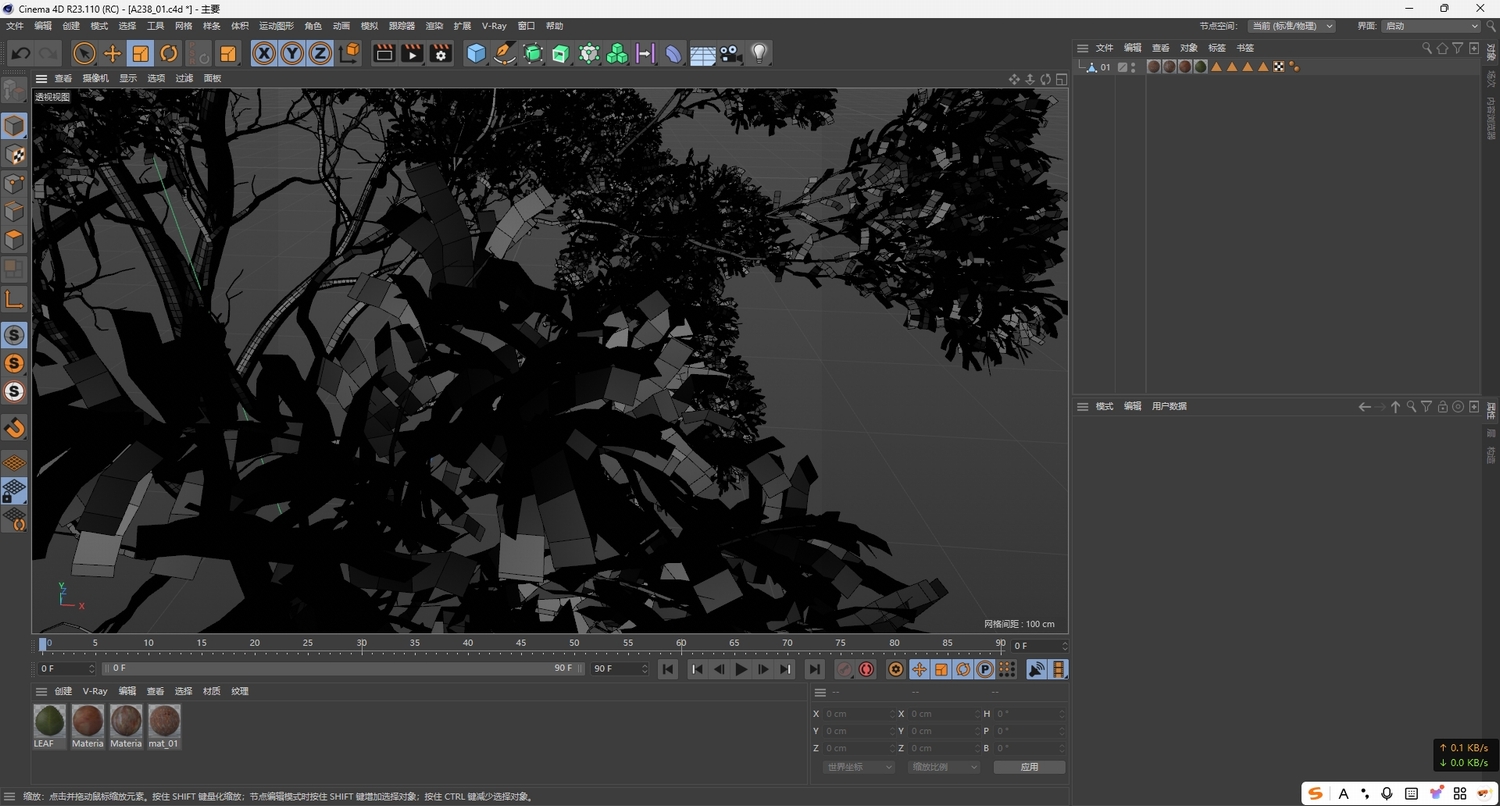Click the Pen spline tool icon

pyautogui.click(x=505, y=53)
